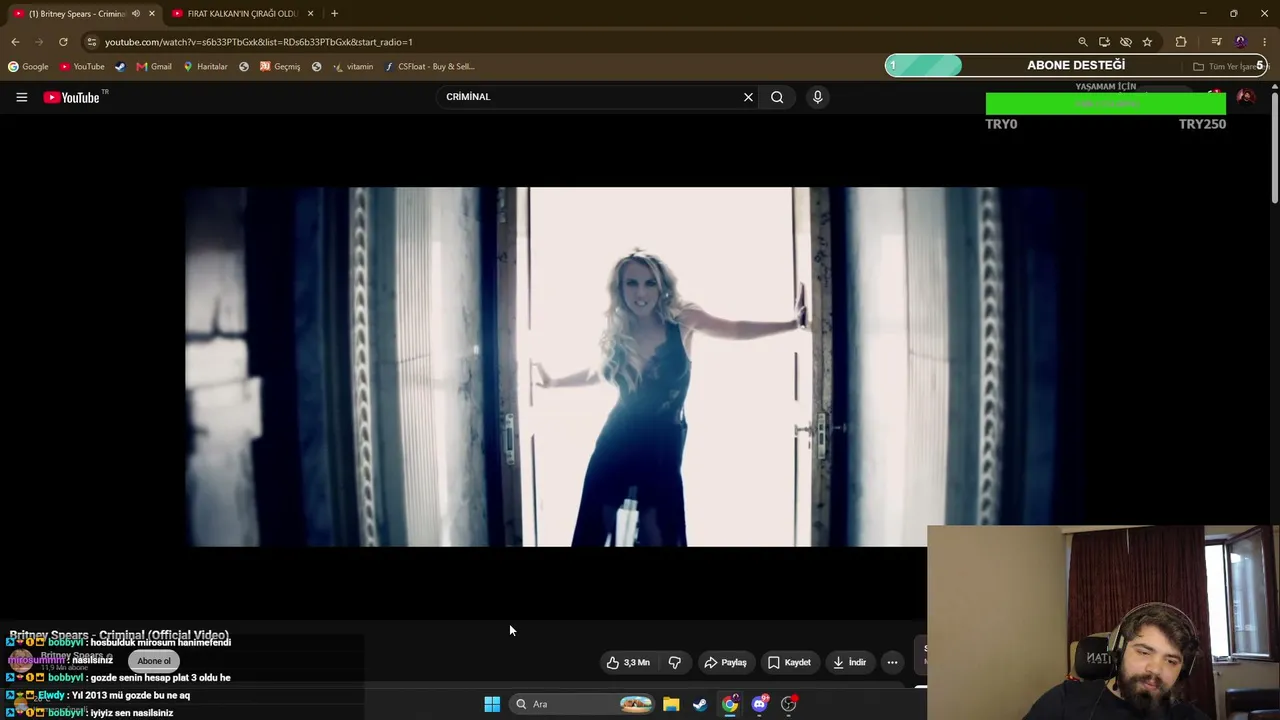Open the Gmail bookmark
The image size is (1280, 720).
[154, 66]
